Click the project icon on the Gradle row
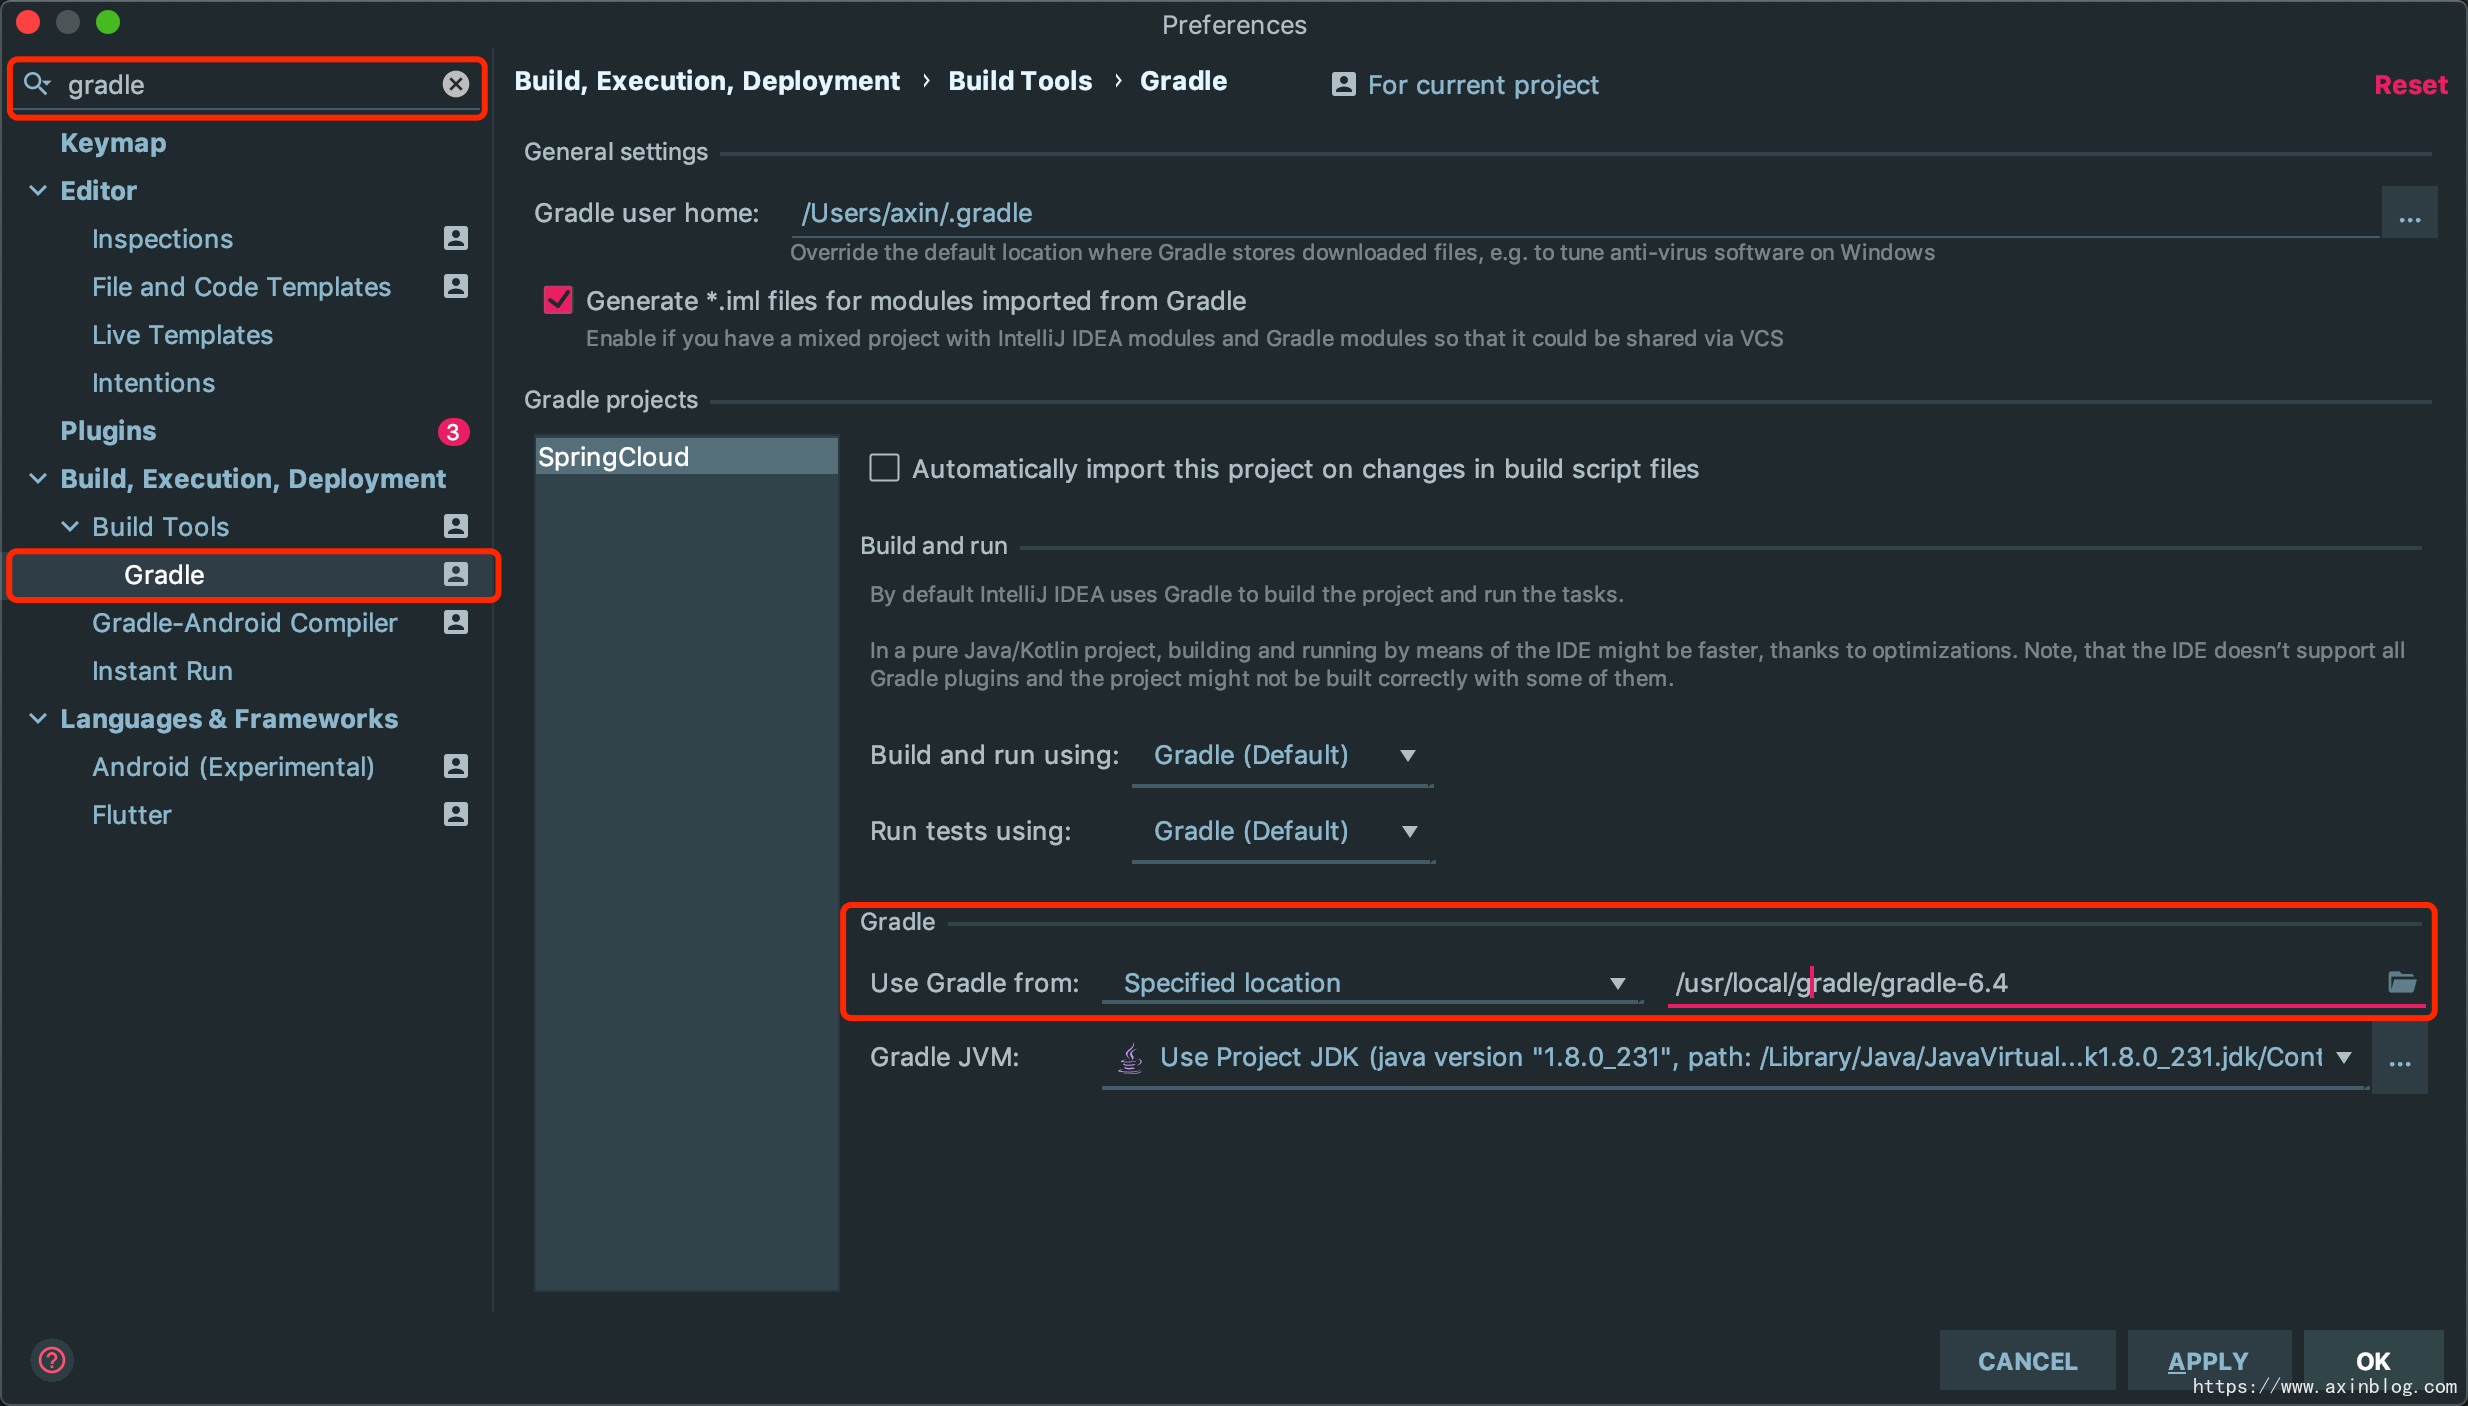 tap(456, 574)
